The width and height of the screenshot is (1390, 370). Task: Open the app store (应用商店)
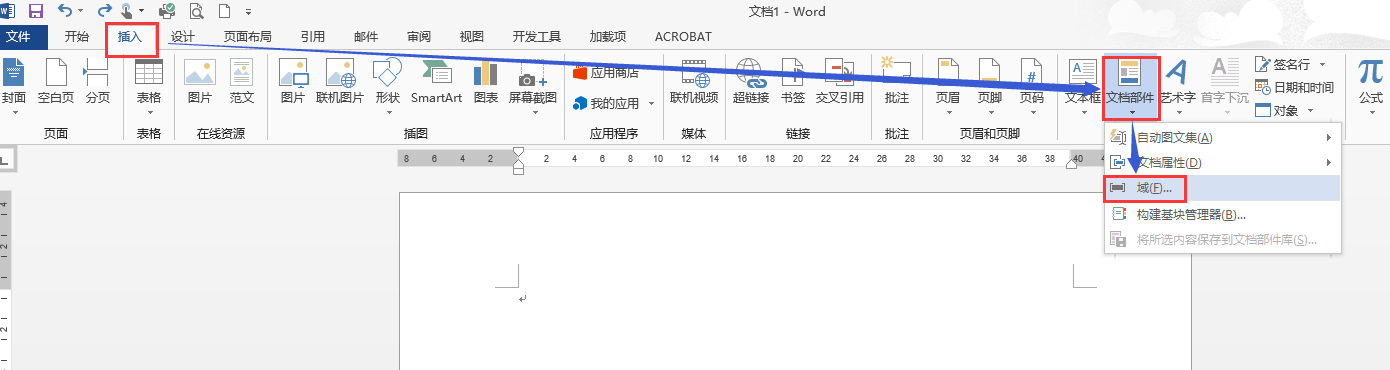pos(606,72)
